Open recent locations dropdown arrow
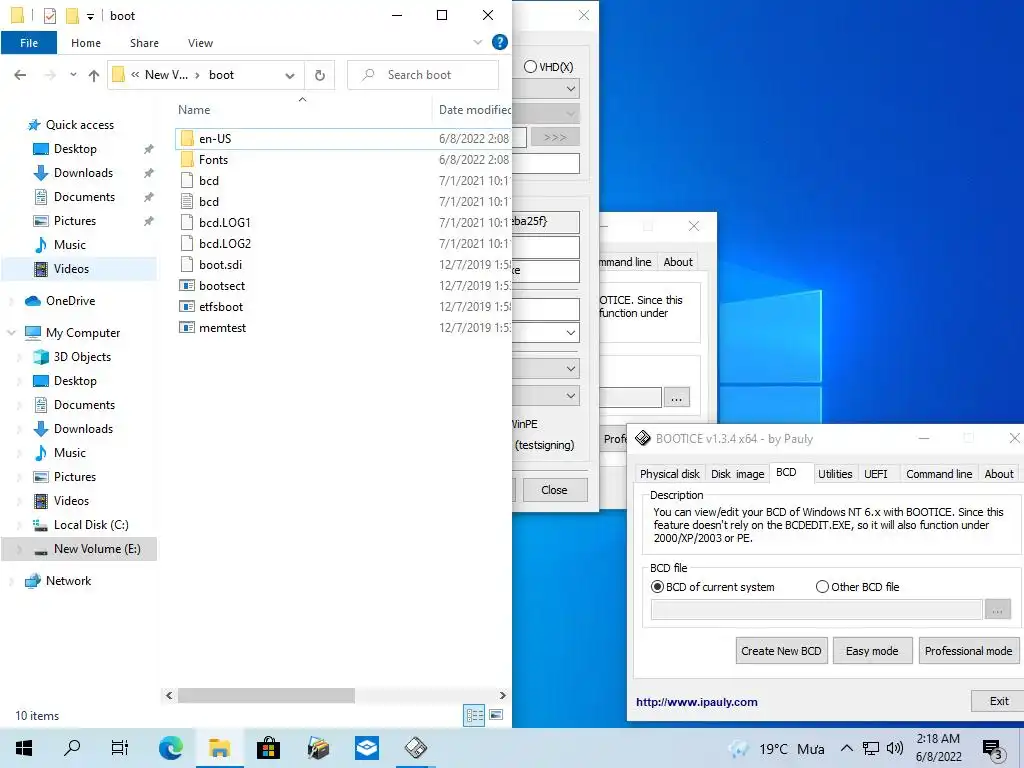 (73, 75)
